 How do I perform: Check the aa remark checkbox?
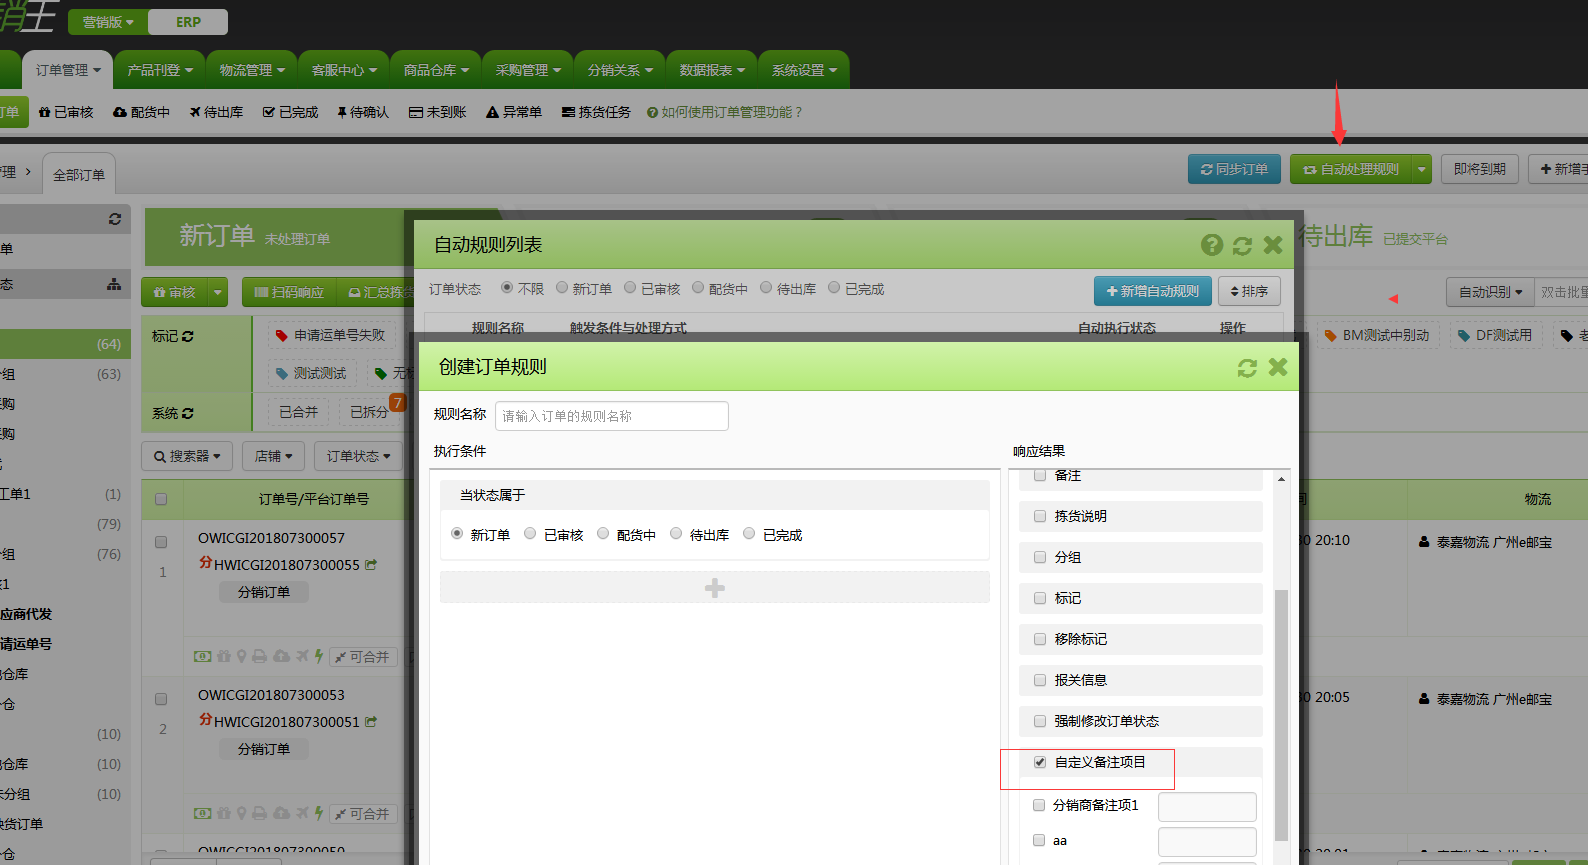click(x=1039, y=840)
